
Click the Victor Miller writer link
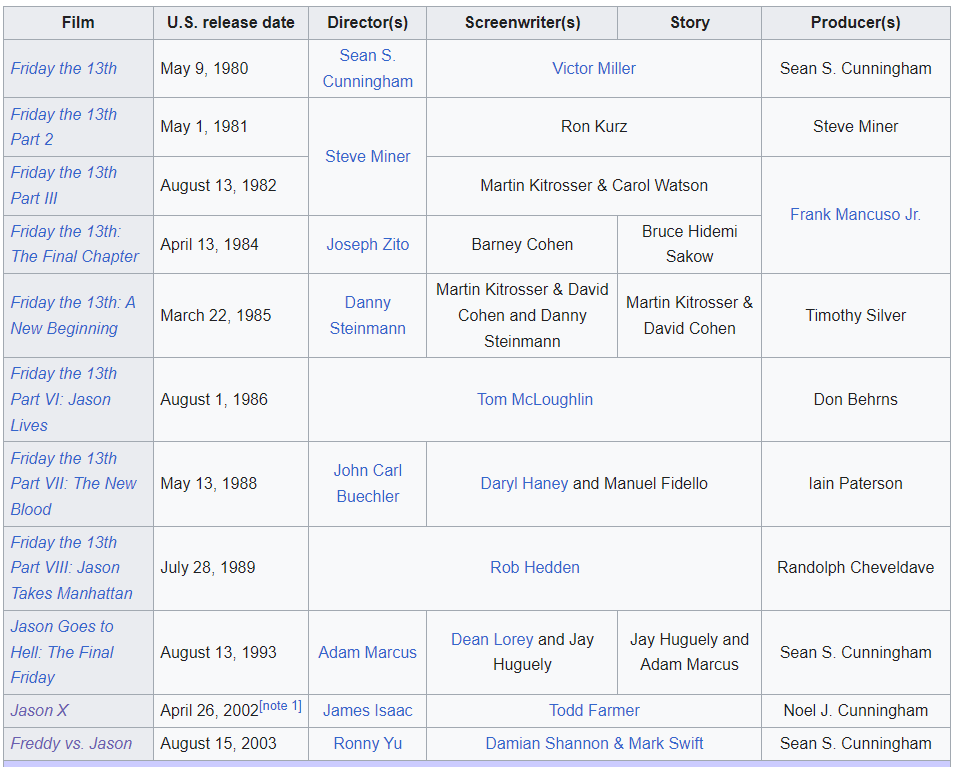point(594,69)
